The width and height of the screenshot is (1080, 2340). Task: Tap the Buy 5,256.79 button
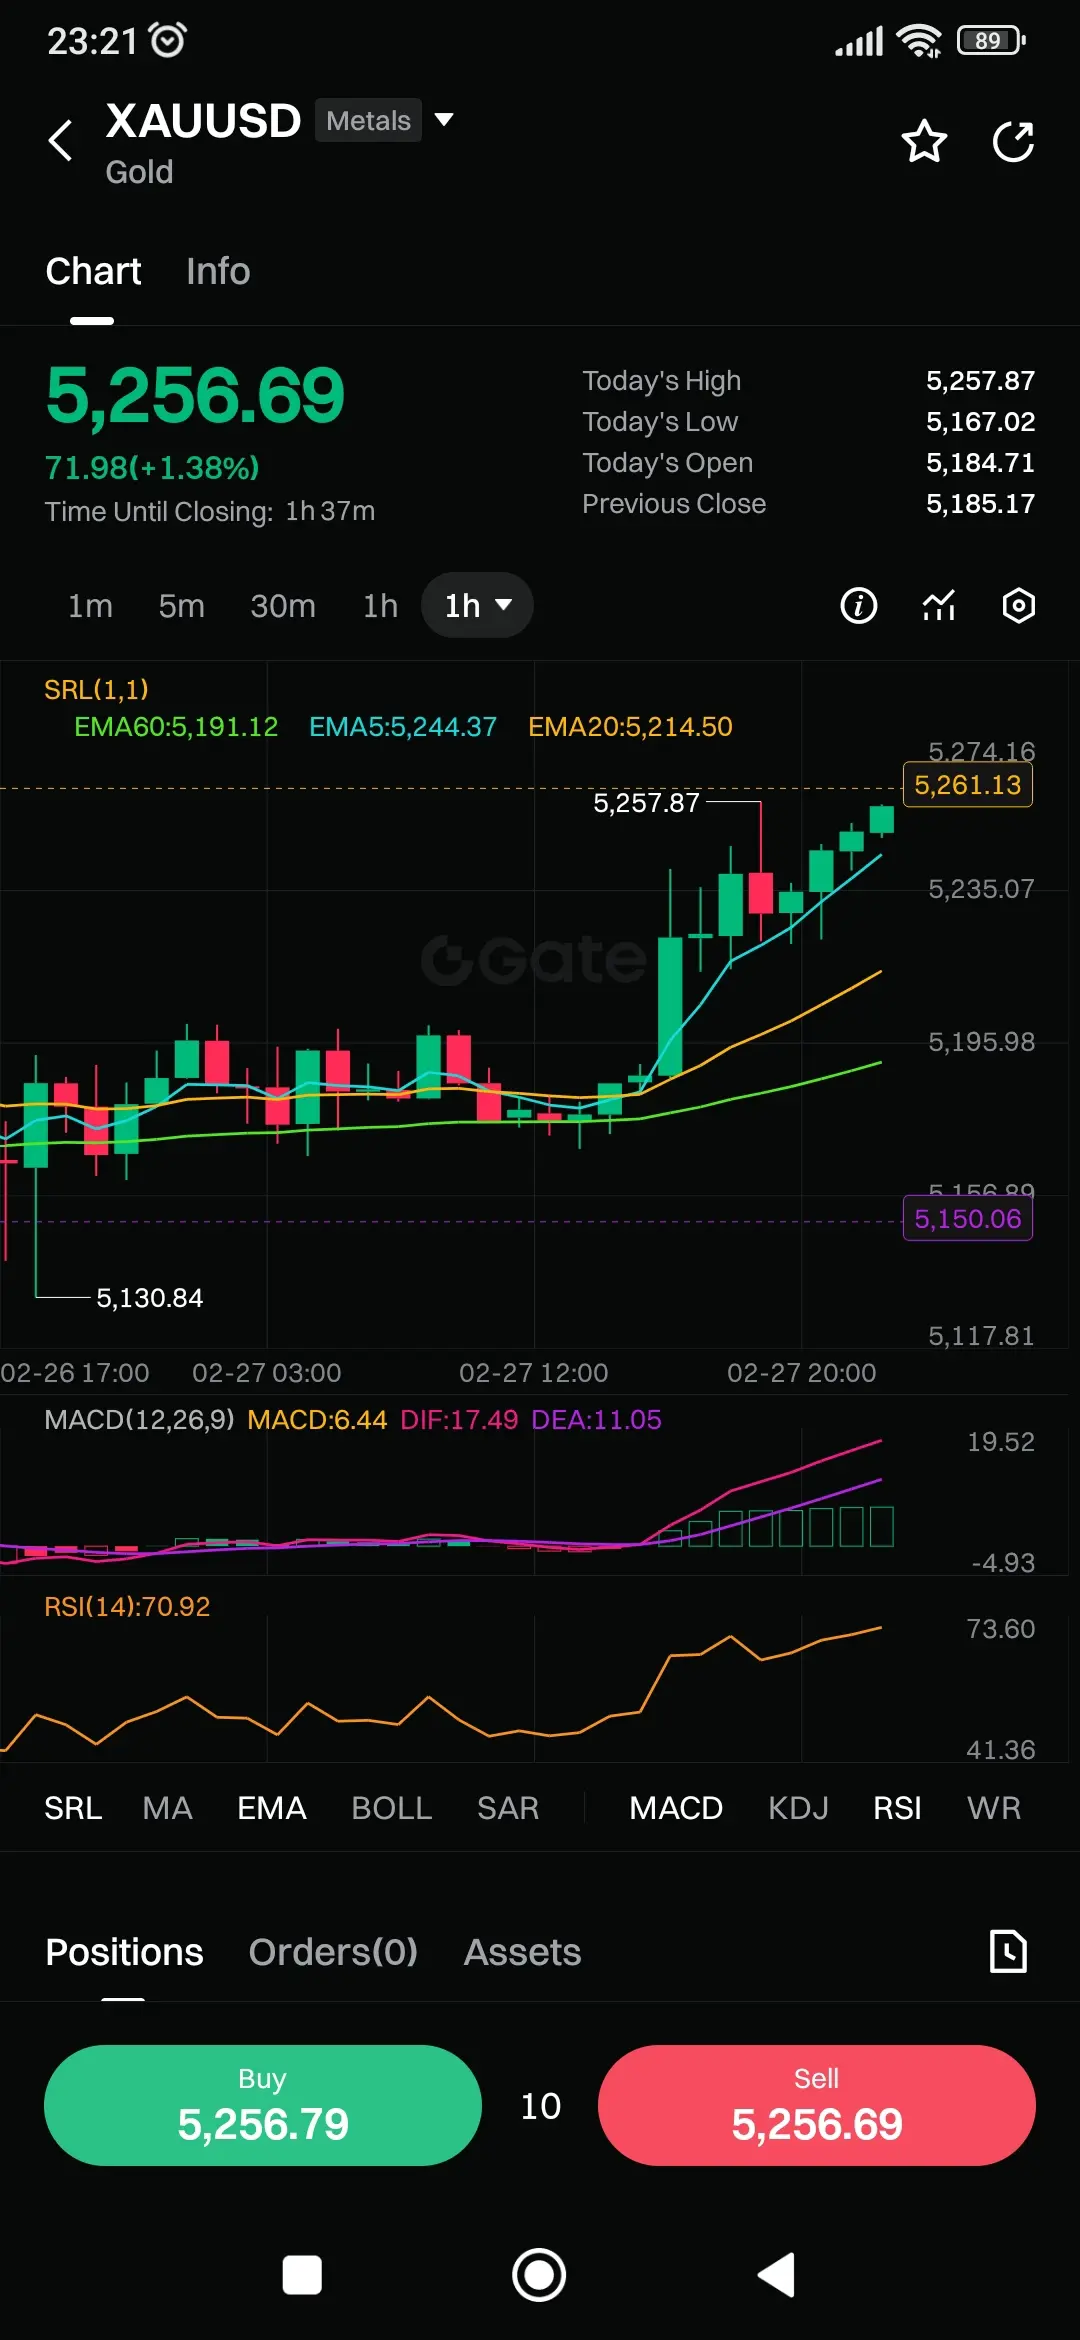coord(263,2105)
